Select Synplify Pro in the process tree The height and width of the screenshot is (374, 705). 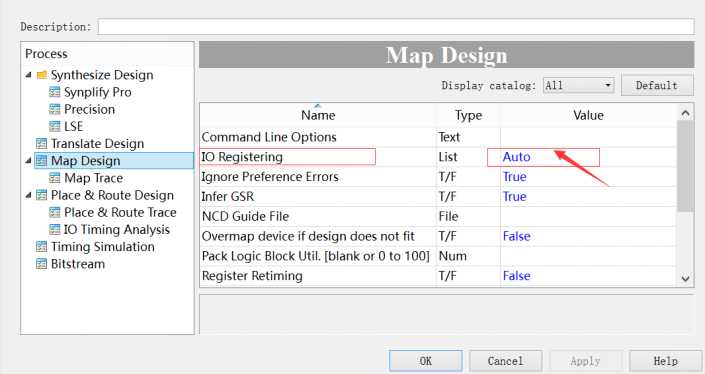(98, 92)
